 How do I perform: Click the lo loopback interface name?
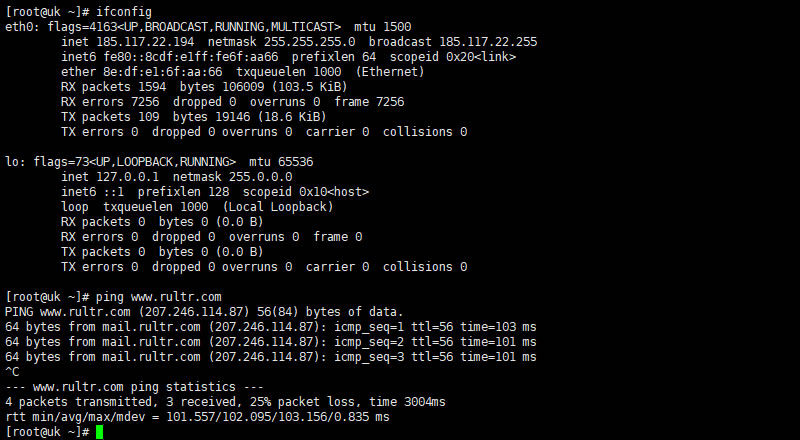coord(12,162)
